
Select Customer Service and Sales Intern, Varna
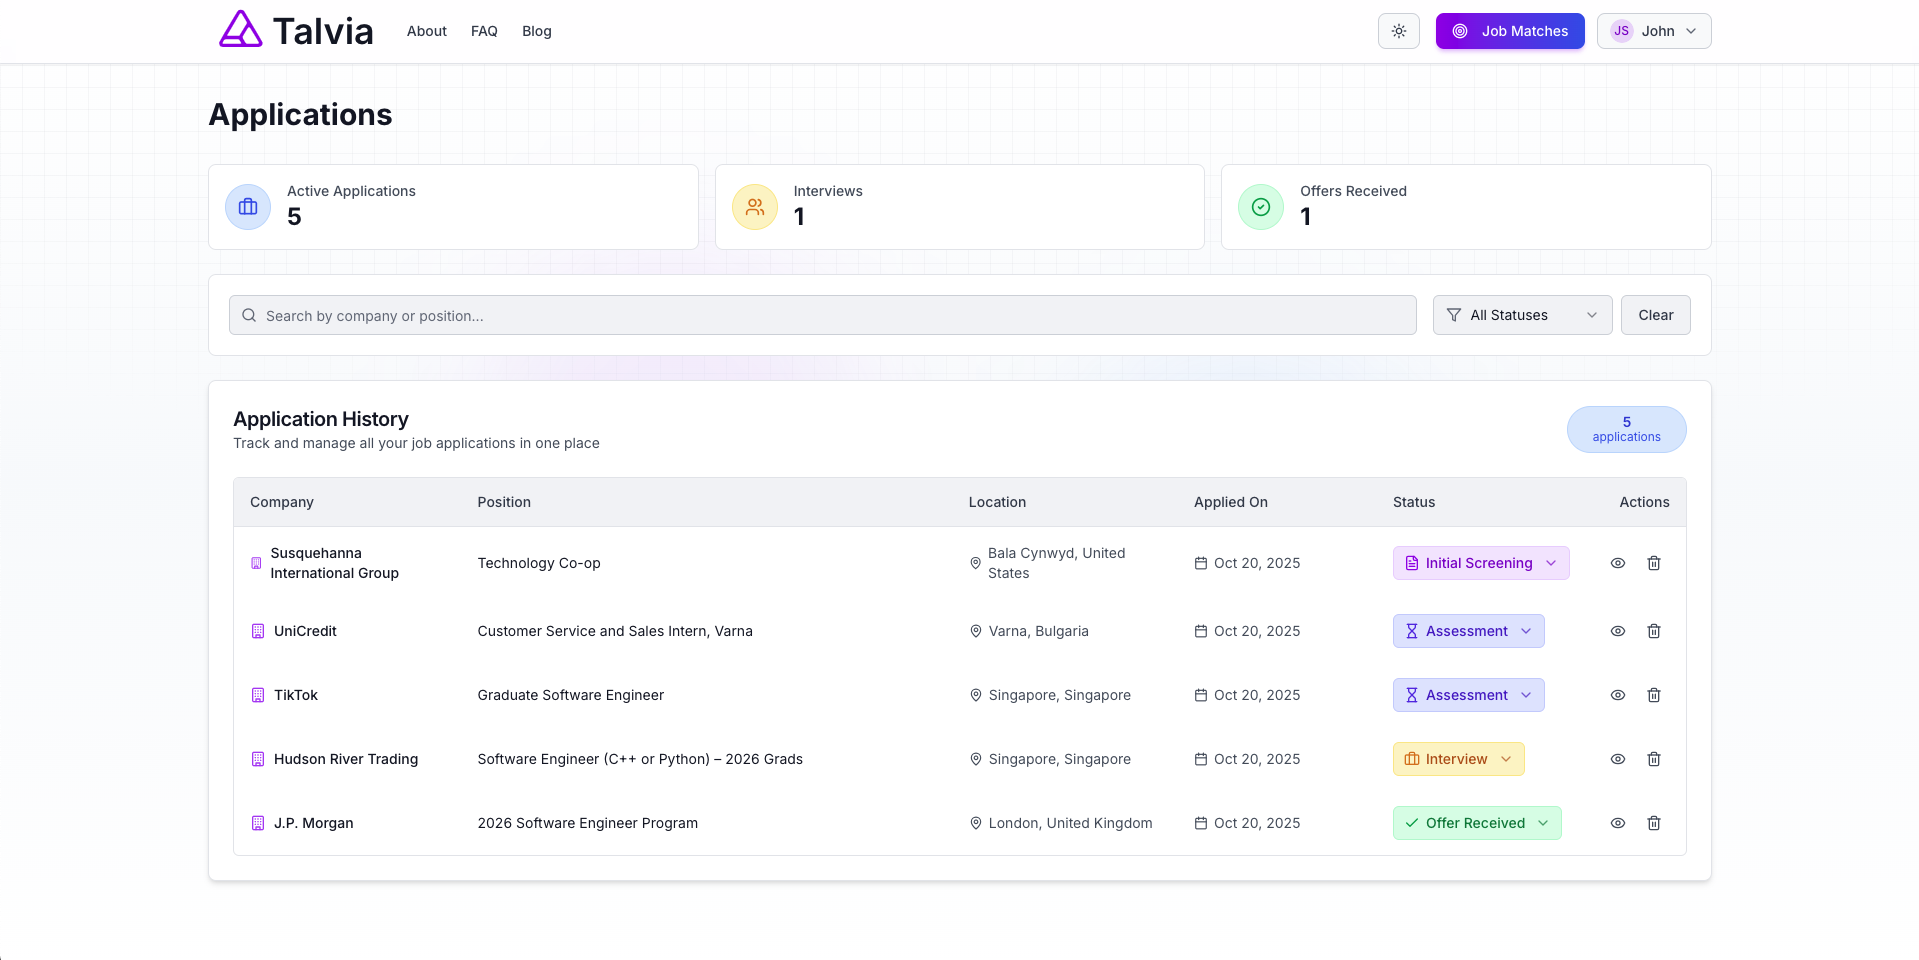[x=615, y=631]
